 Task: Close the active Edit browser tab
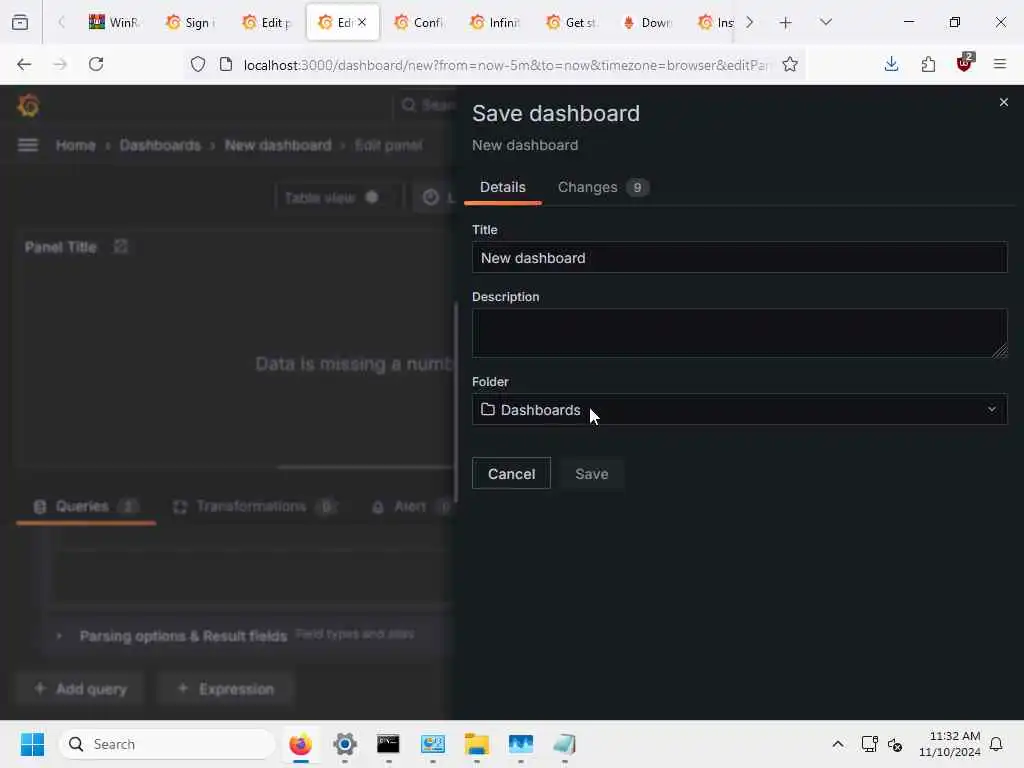[362, 22]
